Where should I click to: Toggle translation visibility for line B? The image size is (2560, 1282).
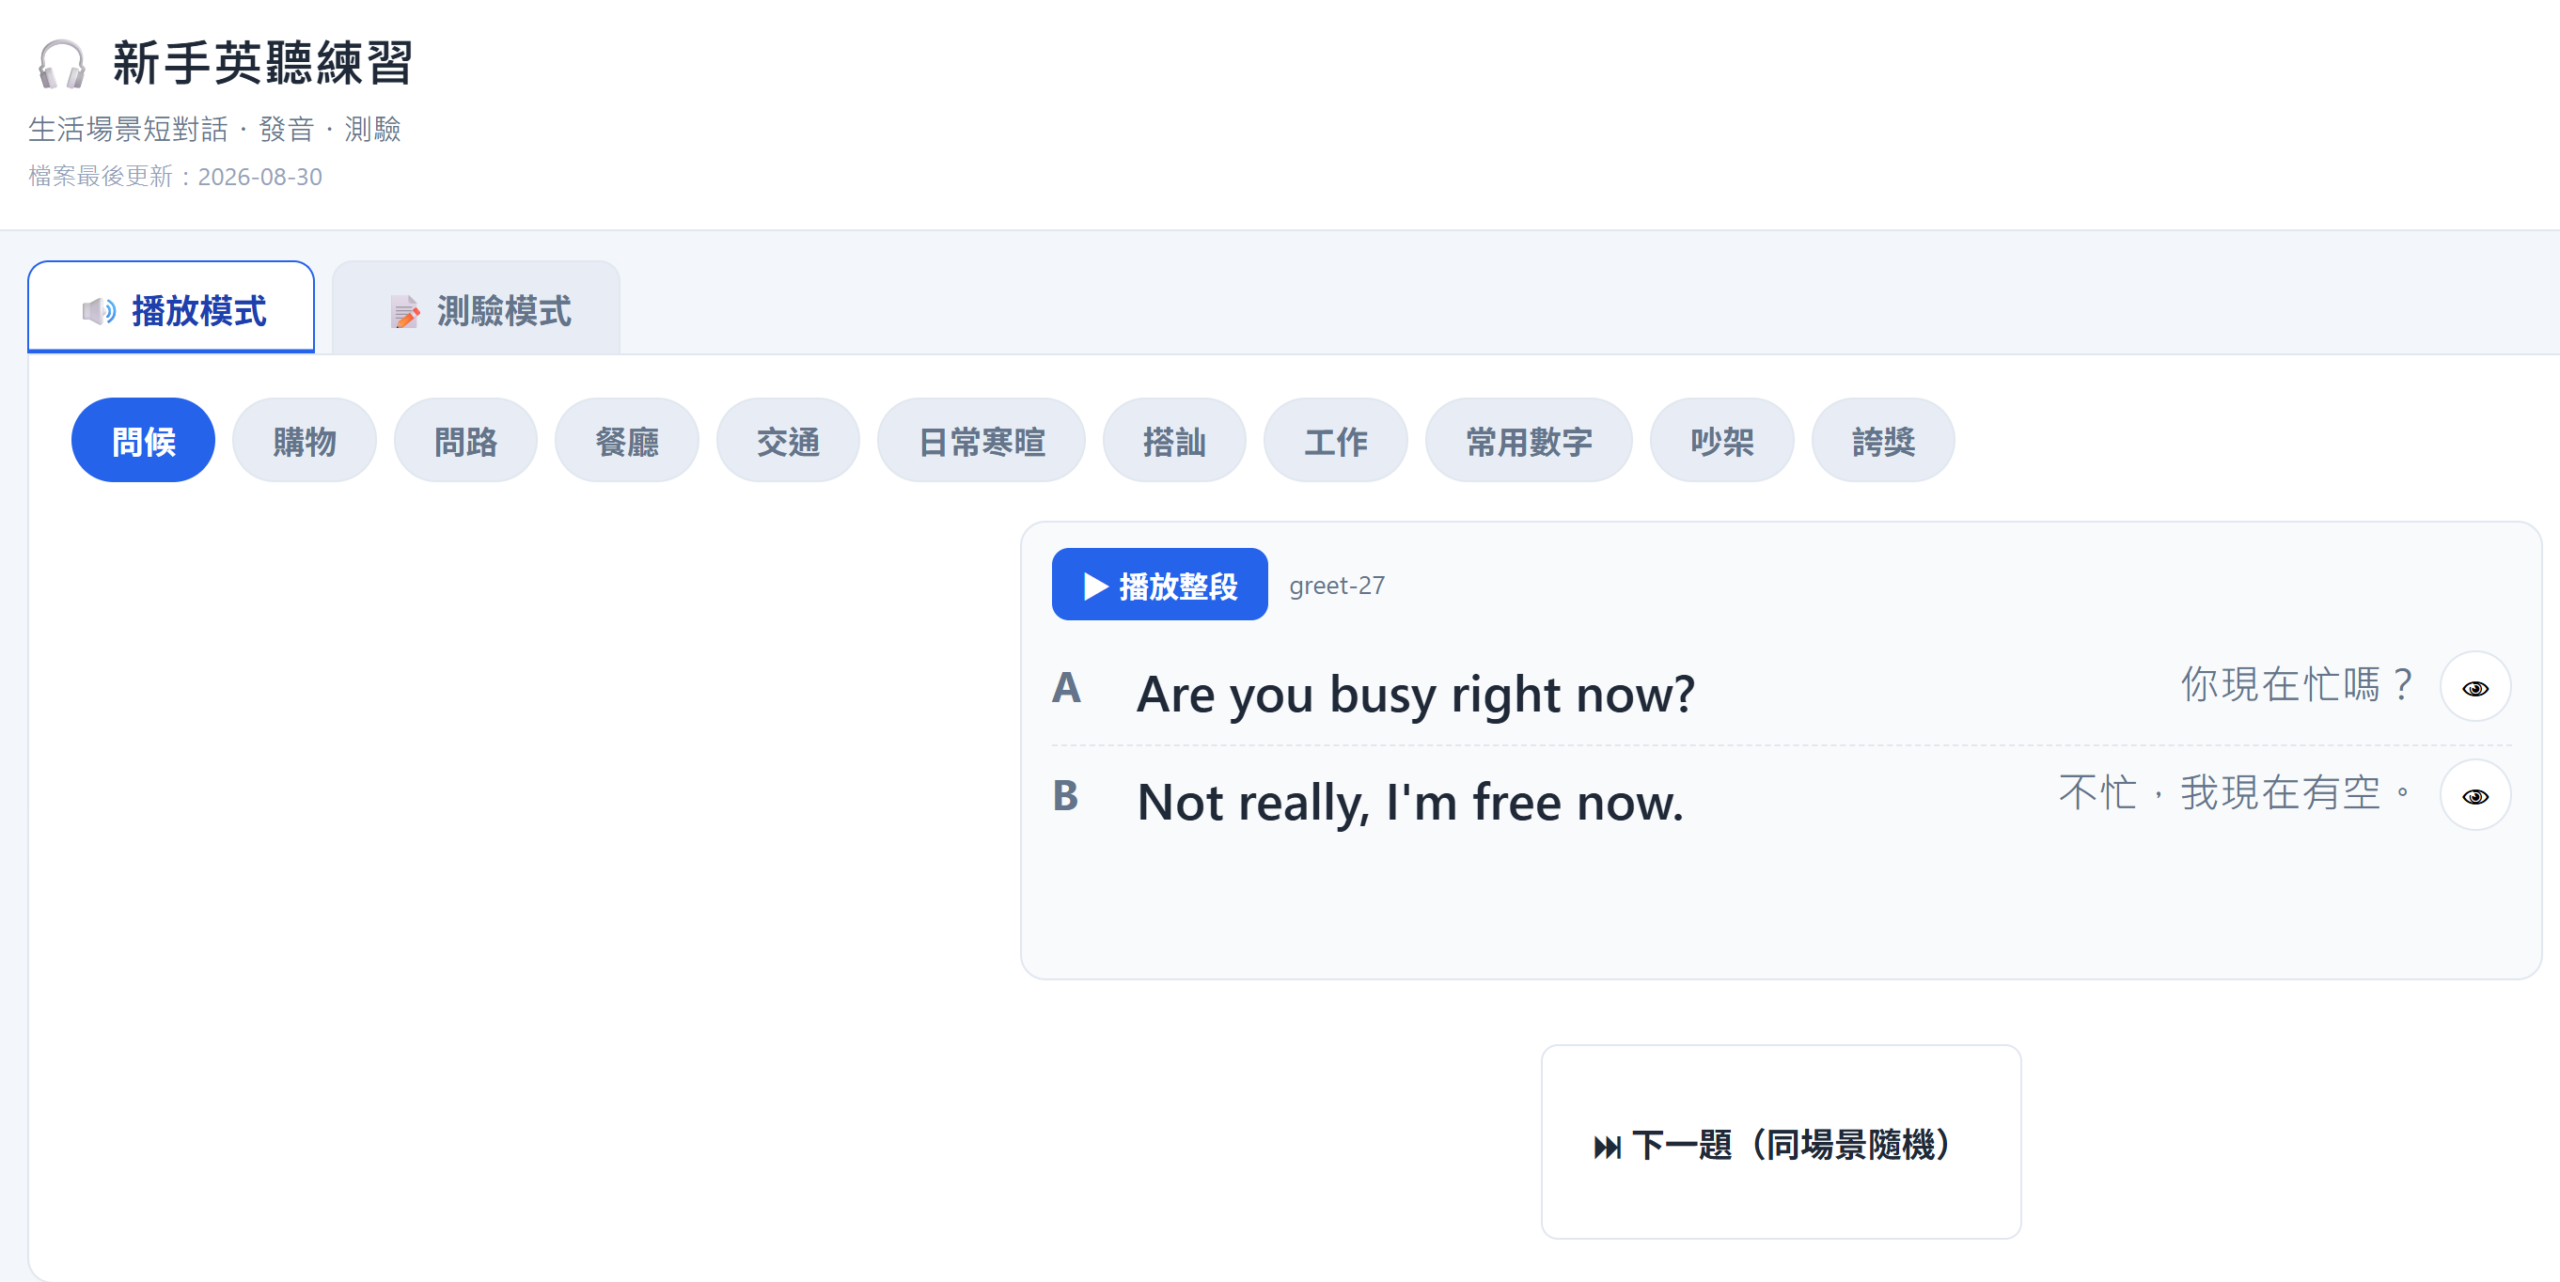[2475, 796]
